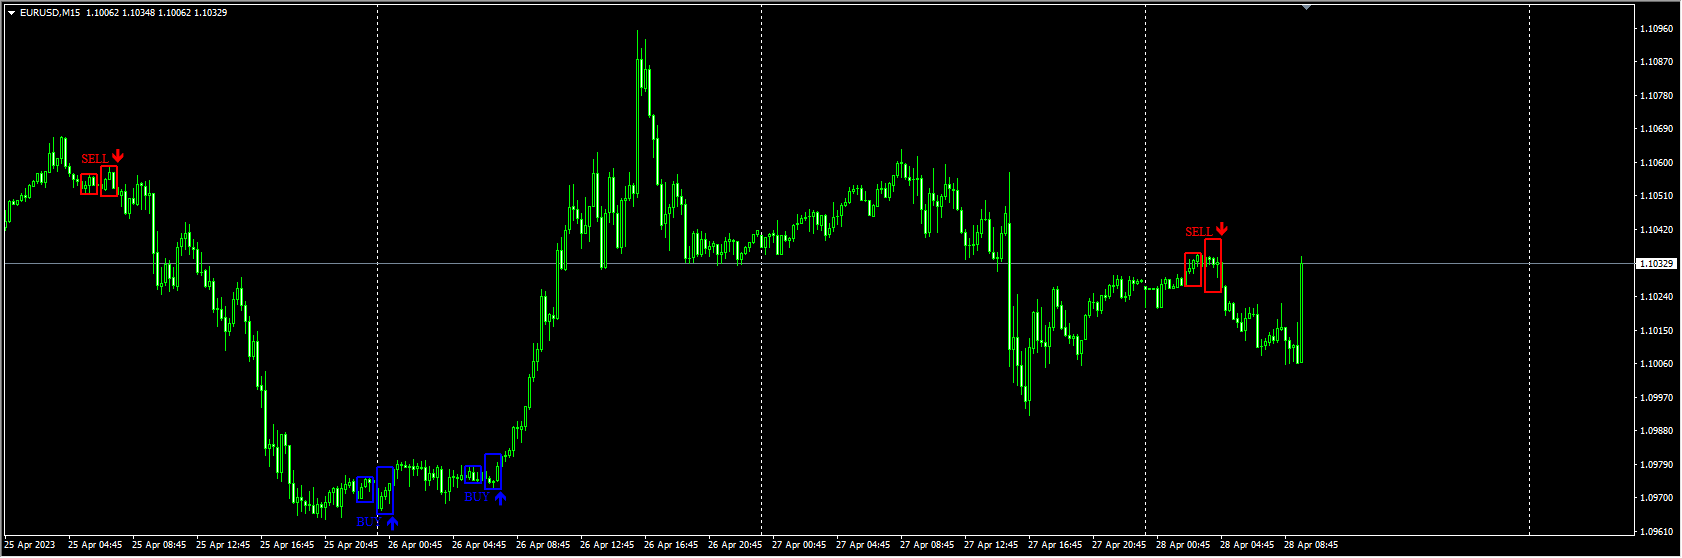Click price scale value 1.10600
The width and height of the screenshot is (1682, 558).
[x=1657, y=163]
